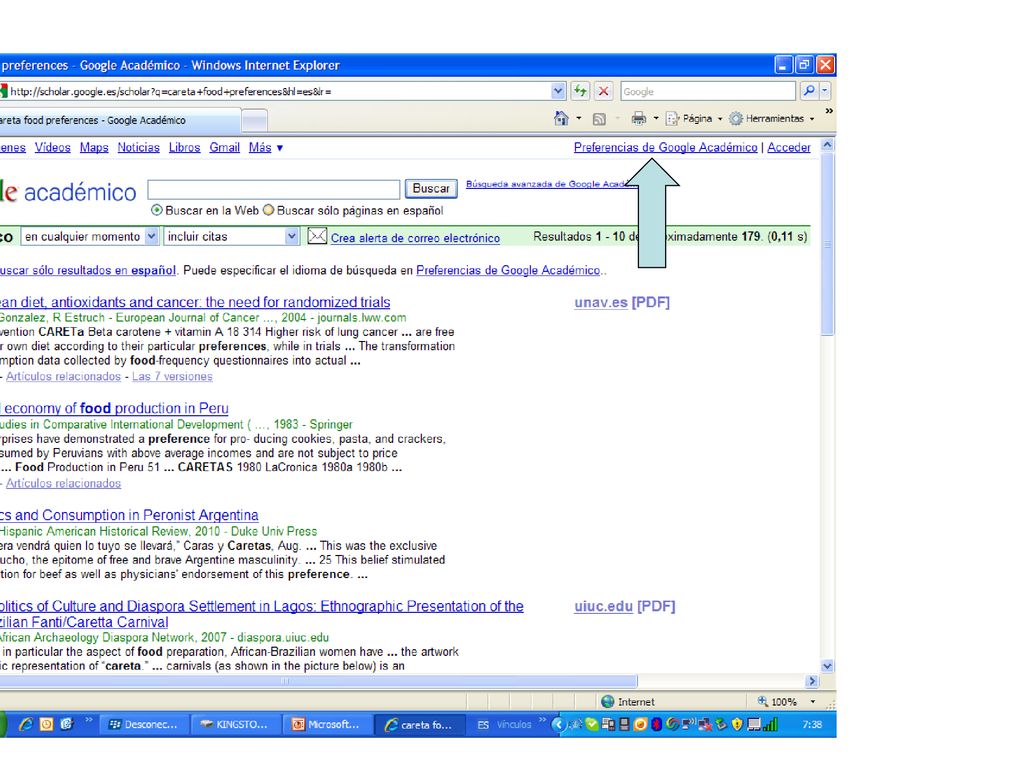
Task: Click the Gmail navigation link
Action: coord(225,148)
